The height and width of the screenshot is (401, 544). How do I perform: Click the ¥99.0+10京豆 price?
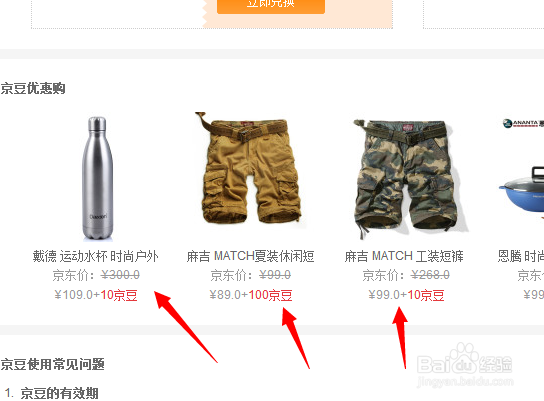(406, 295)
